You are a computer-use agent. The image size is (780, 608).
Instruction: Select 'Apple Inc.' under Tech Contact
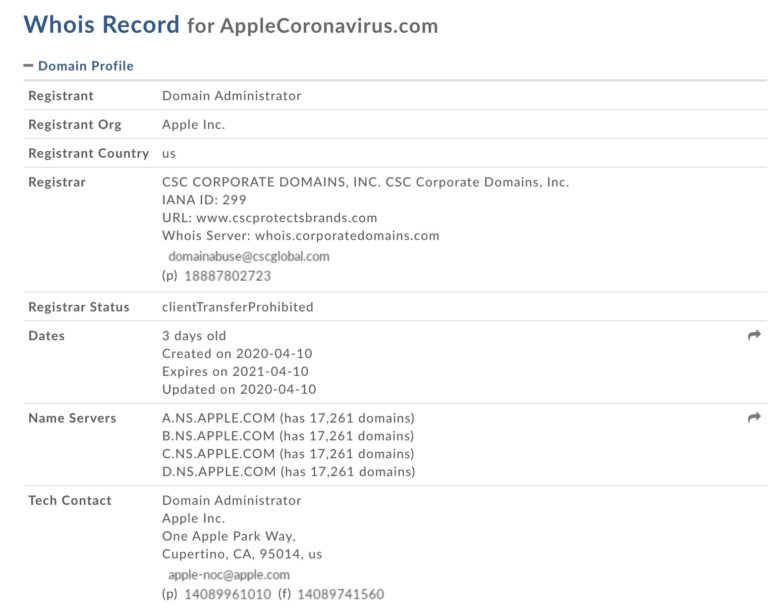coord(194,518)
